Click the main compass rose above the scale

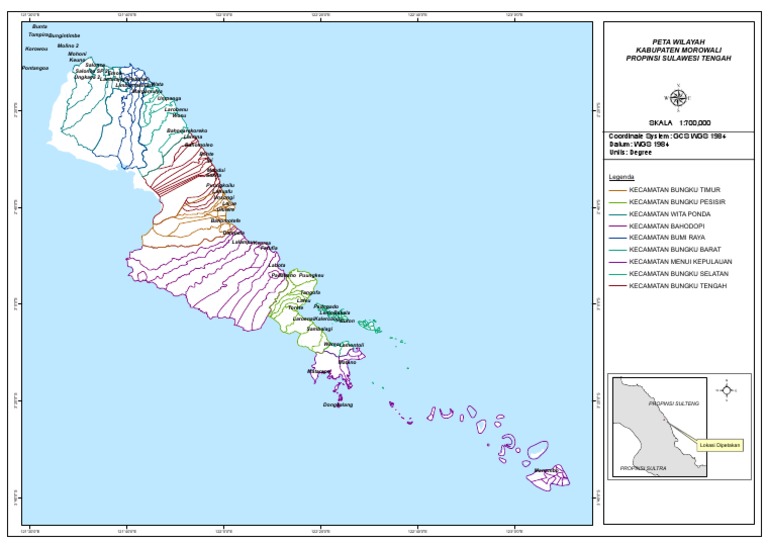(x=678, y=98)
